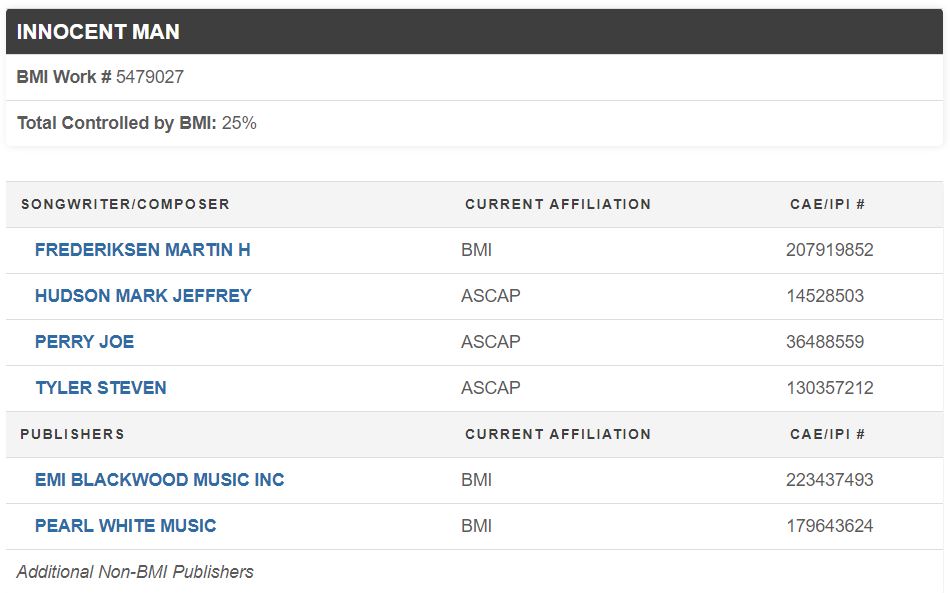Click the Total Controlled by BMI 25% line

[137, 123]
